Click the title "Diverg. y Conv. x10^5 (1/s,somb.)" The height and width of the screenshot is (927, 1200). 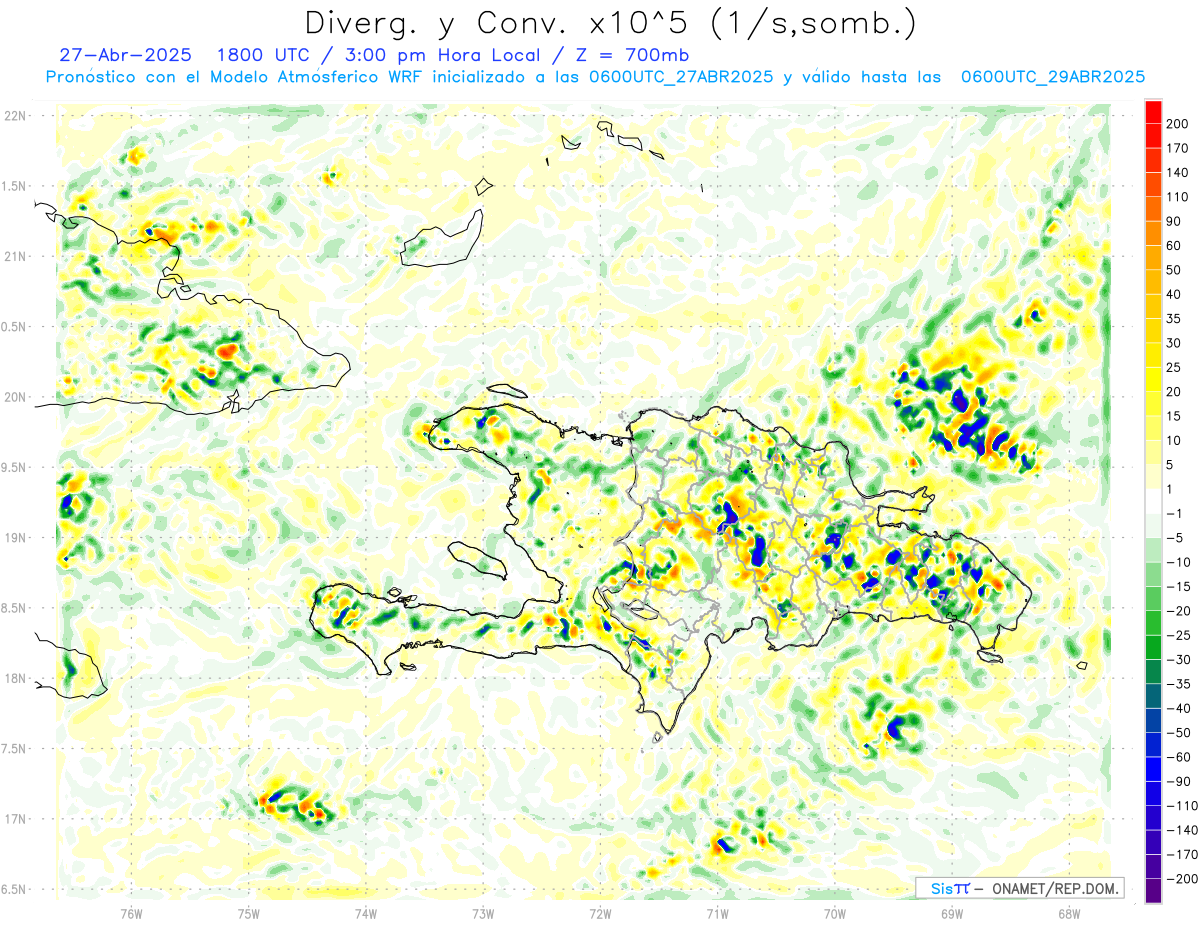(x=609, y=22)
